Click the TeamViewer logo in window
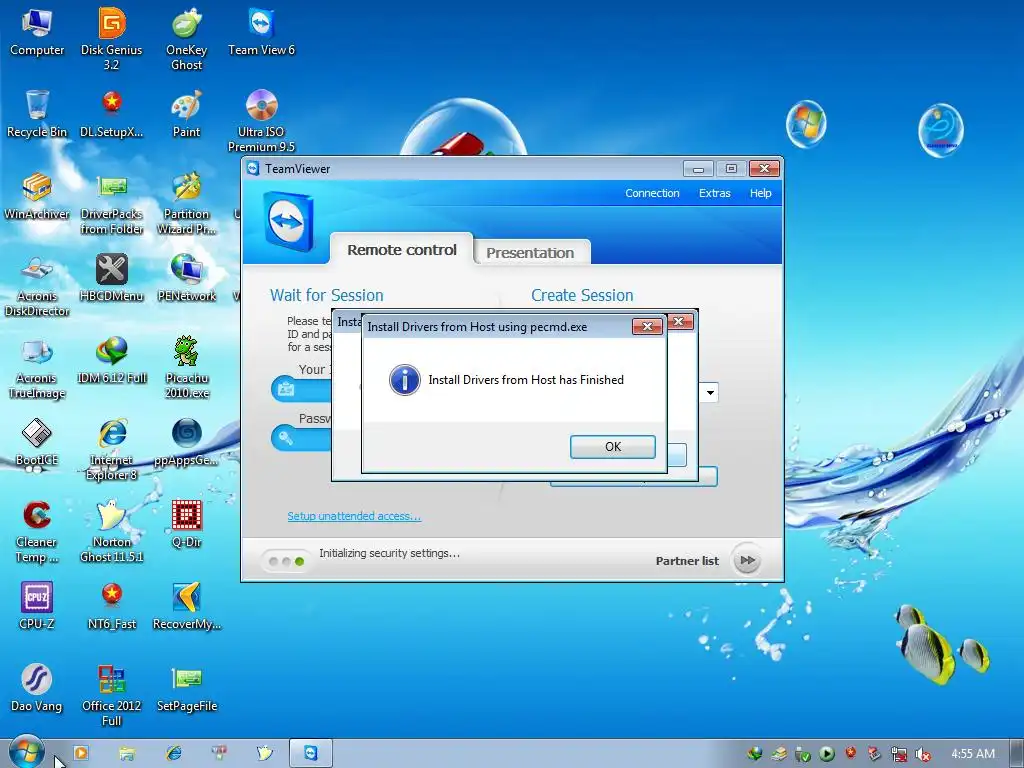 (289, 222)
